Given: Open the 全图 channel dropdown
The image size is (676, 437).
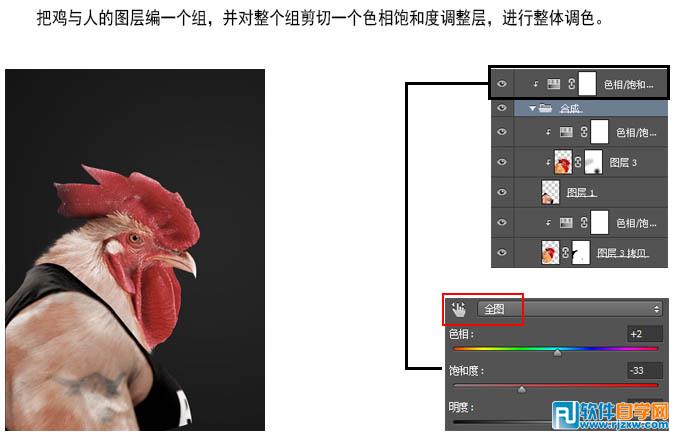Looking at the screenshot, I should click(570, 309).
